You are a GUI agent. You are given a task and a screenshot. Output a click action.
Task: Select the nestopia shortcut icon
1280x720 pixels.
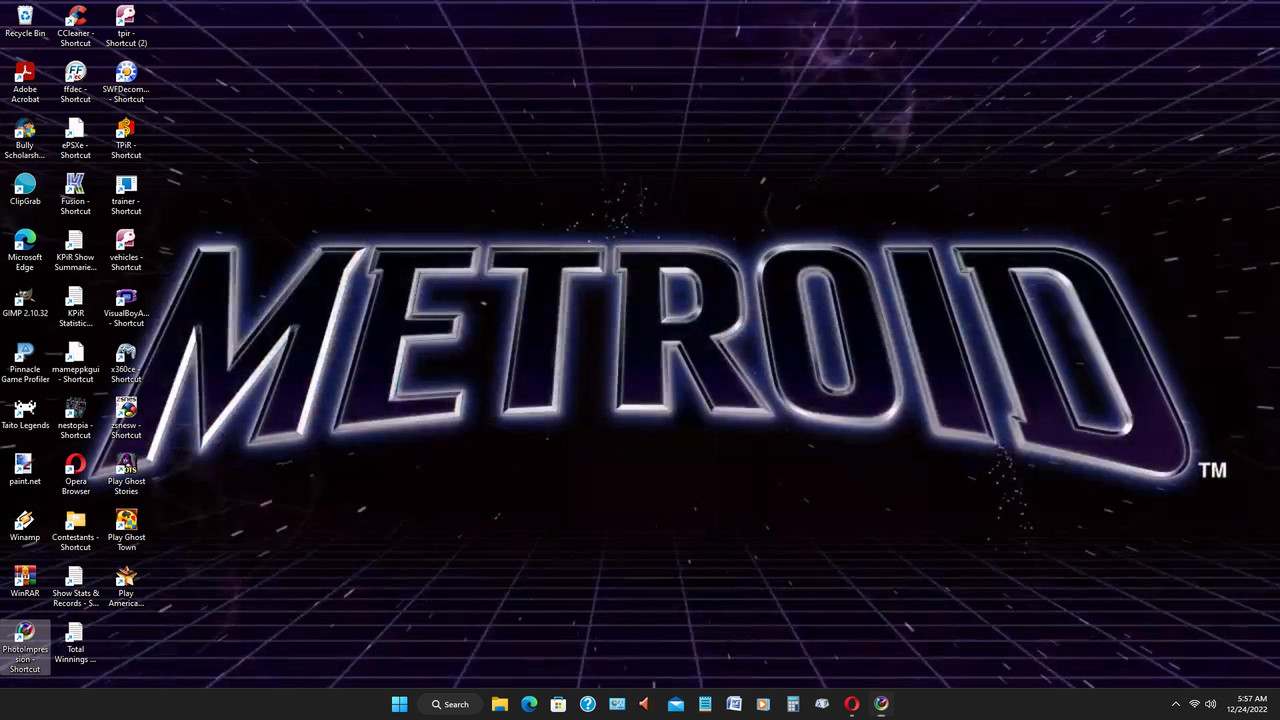click(75, 418)
